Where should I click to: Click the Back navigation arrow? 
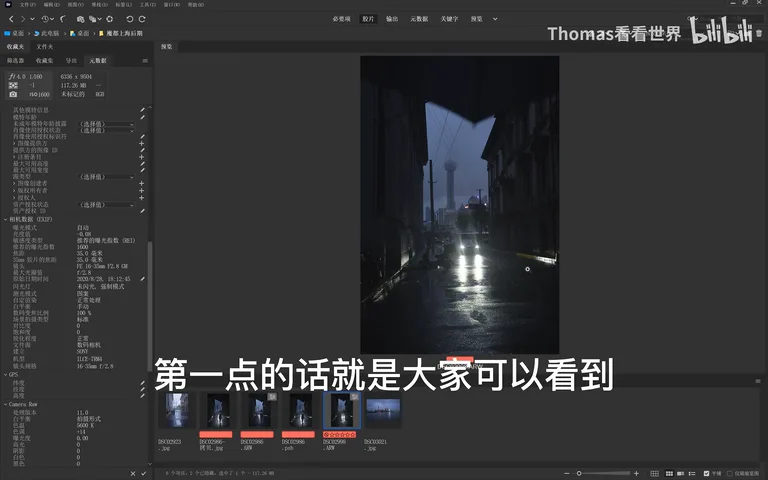[x=11, y=19]
